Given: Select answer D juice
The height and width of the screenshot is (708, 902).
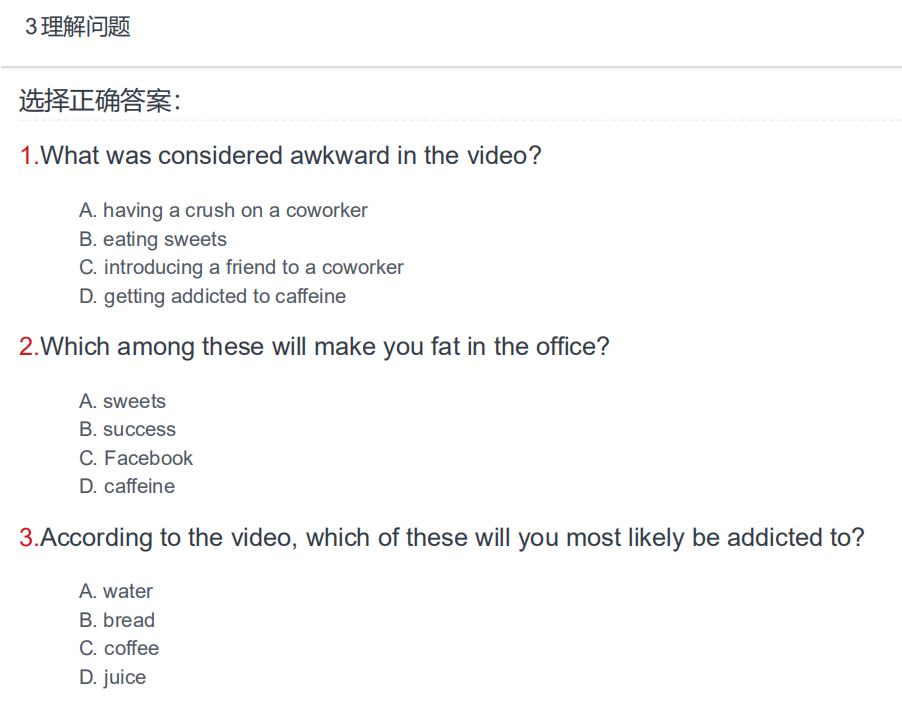Looking at the screenshot, I should coord(112,677).
